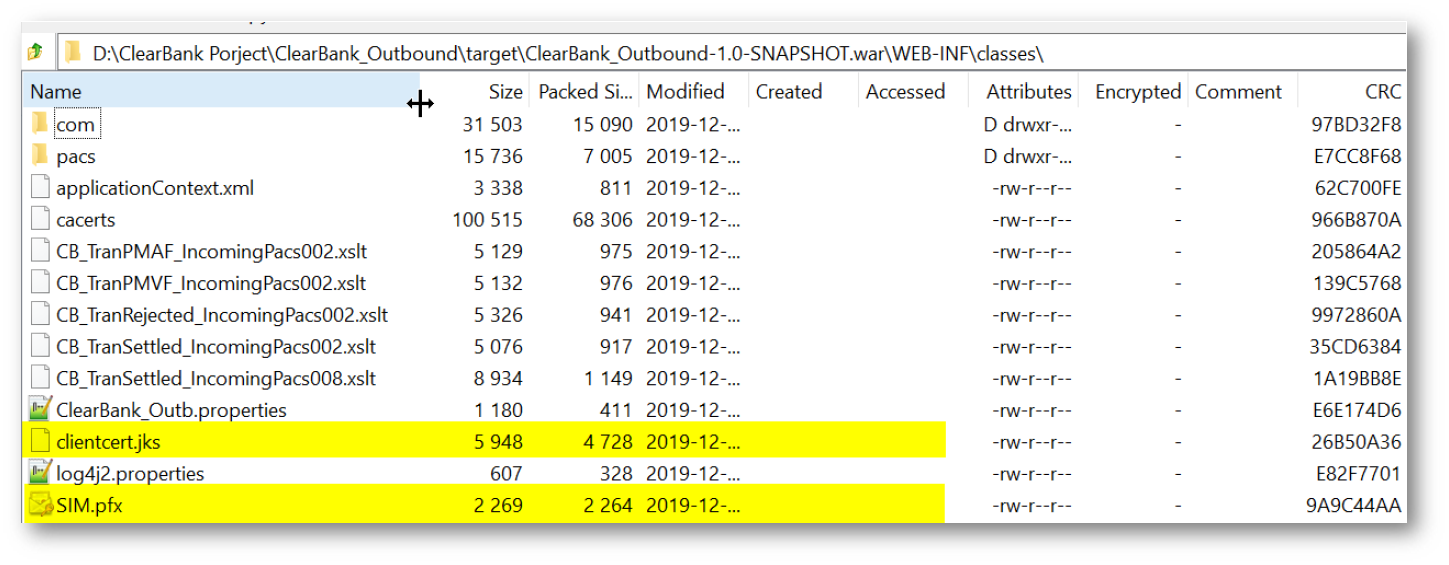
Task: Click the CRC column header
Action: [x=1382, y=92]
